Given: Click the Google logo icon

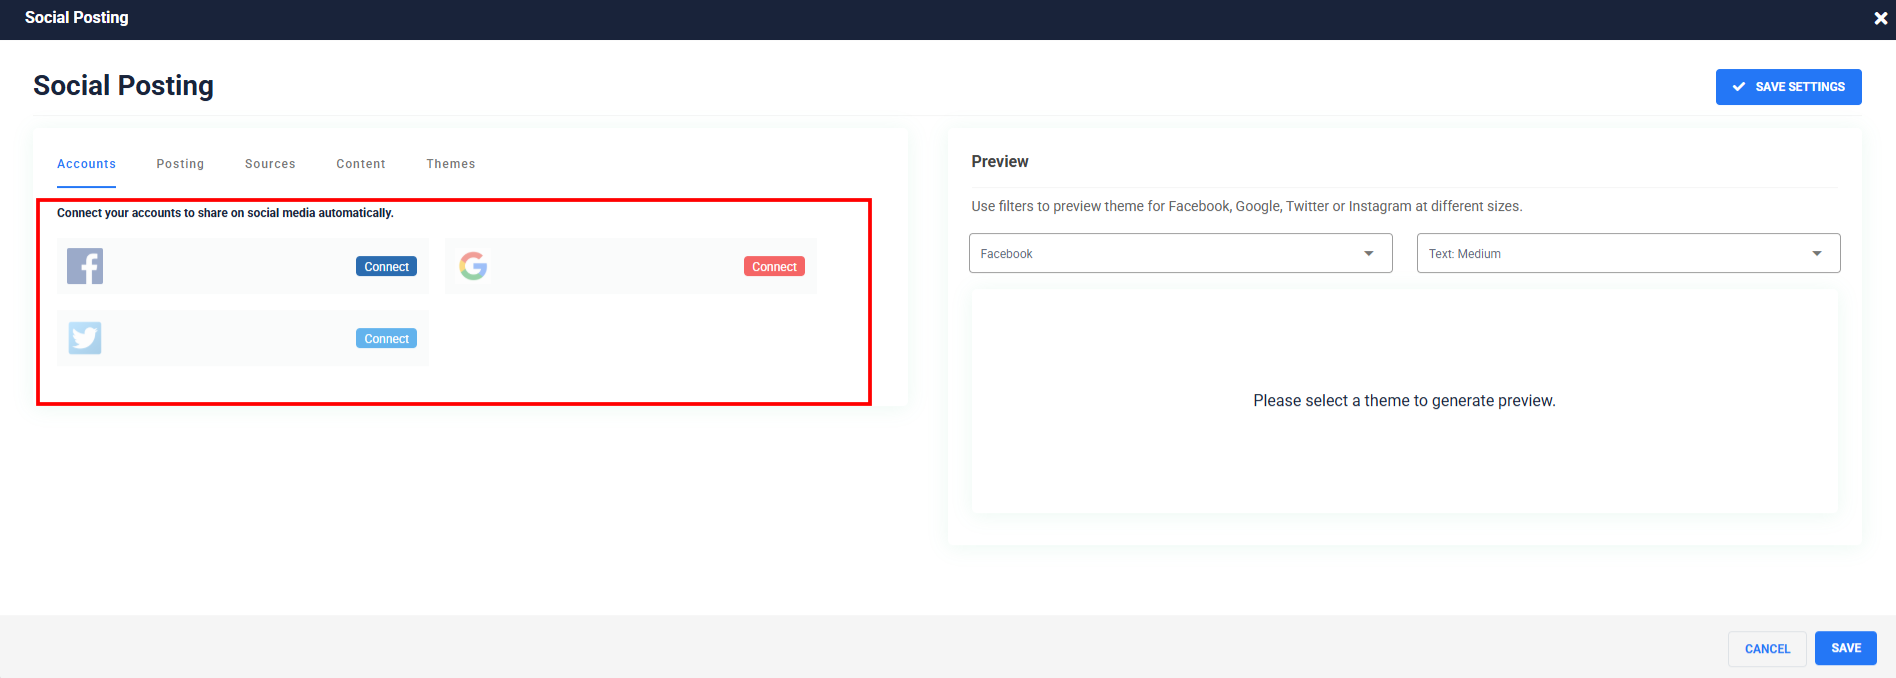Looking at the screenshot, I should (x=473, y=266).
